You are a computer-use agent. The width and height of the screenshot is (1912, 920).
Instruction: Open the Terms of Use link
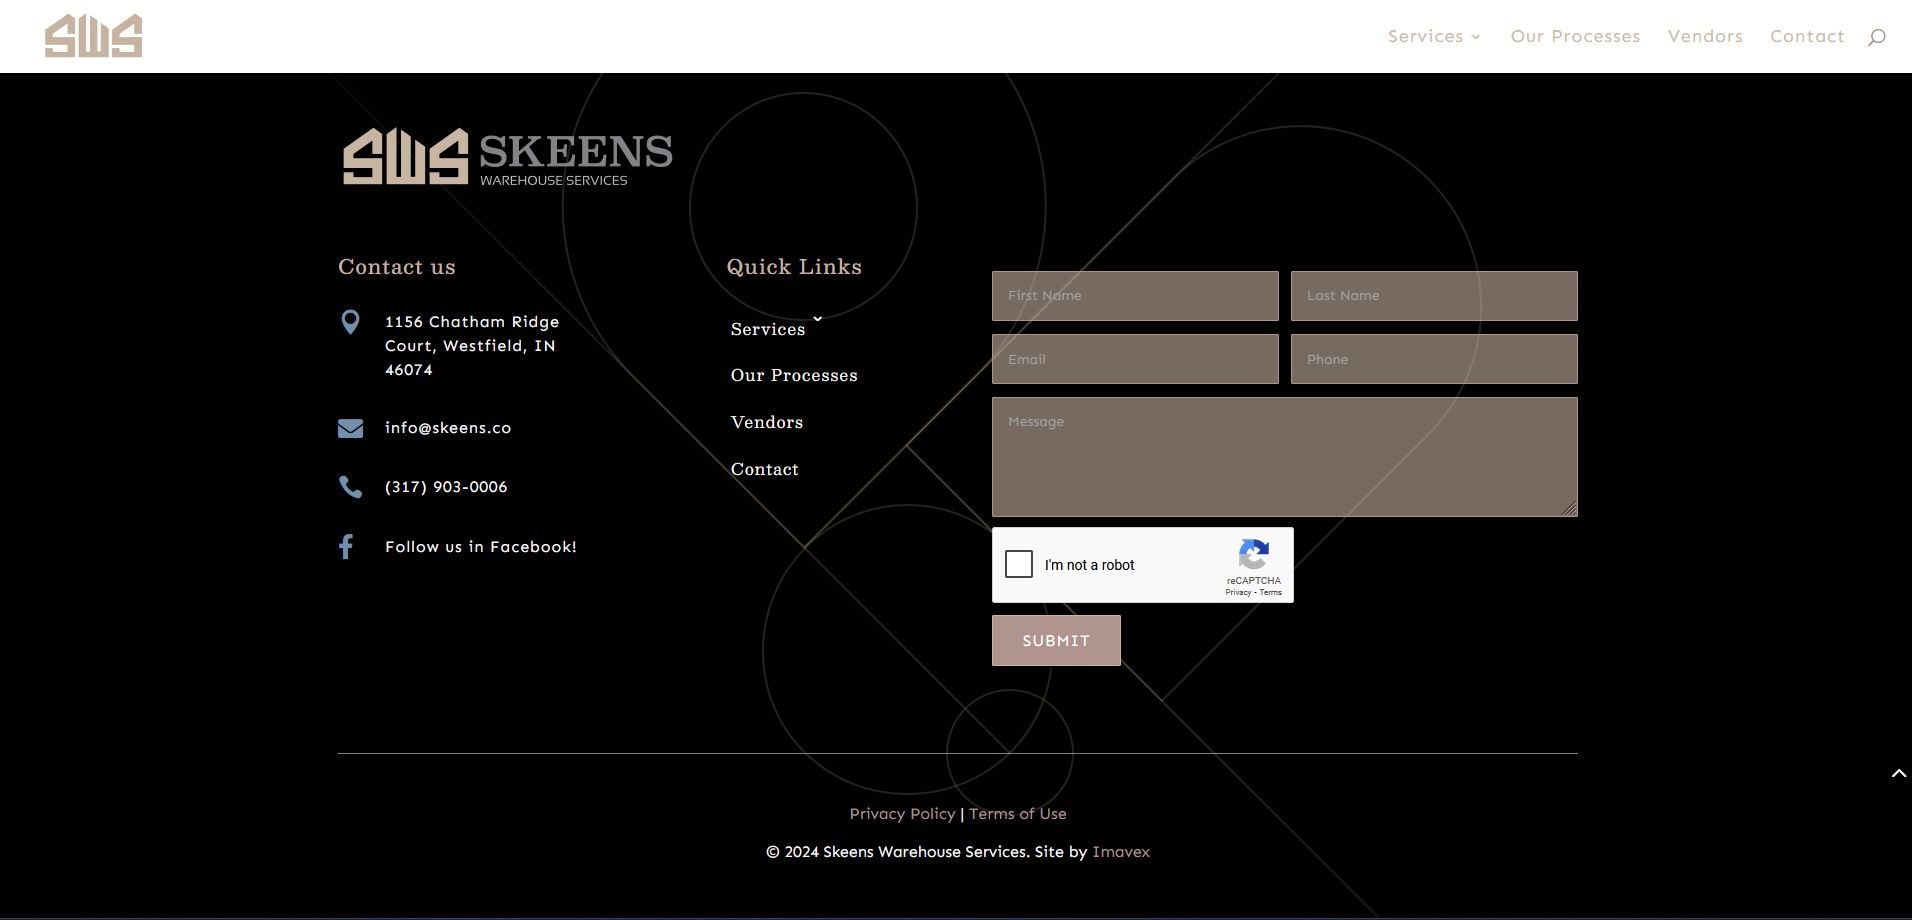(1017, 814)
